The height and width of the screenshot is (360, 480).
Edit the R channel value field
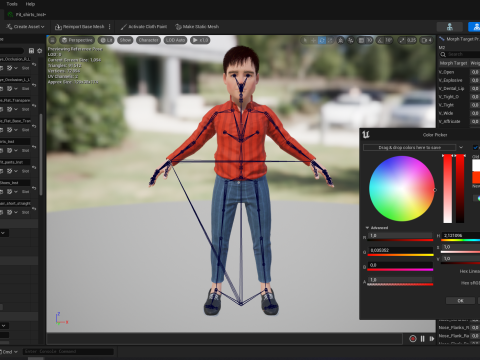(400, 236)
